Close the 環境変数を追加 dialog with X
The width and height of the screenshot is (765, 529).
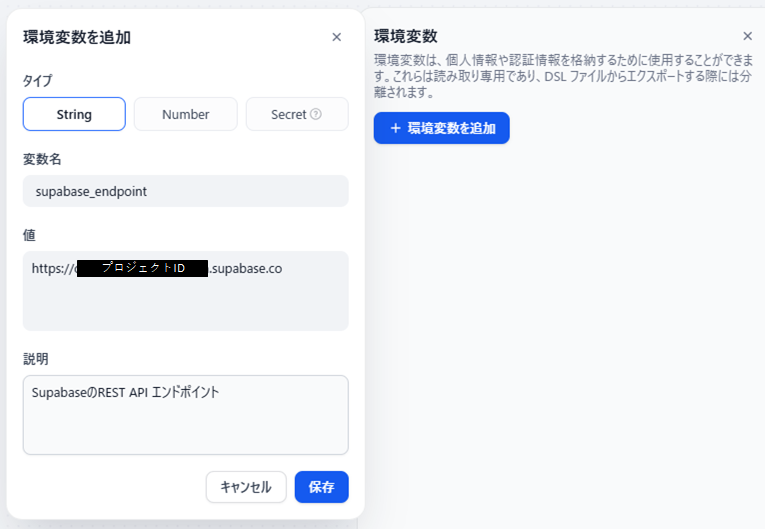coord(336,37)
